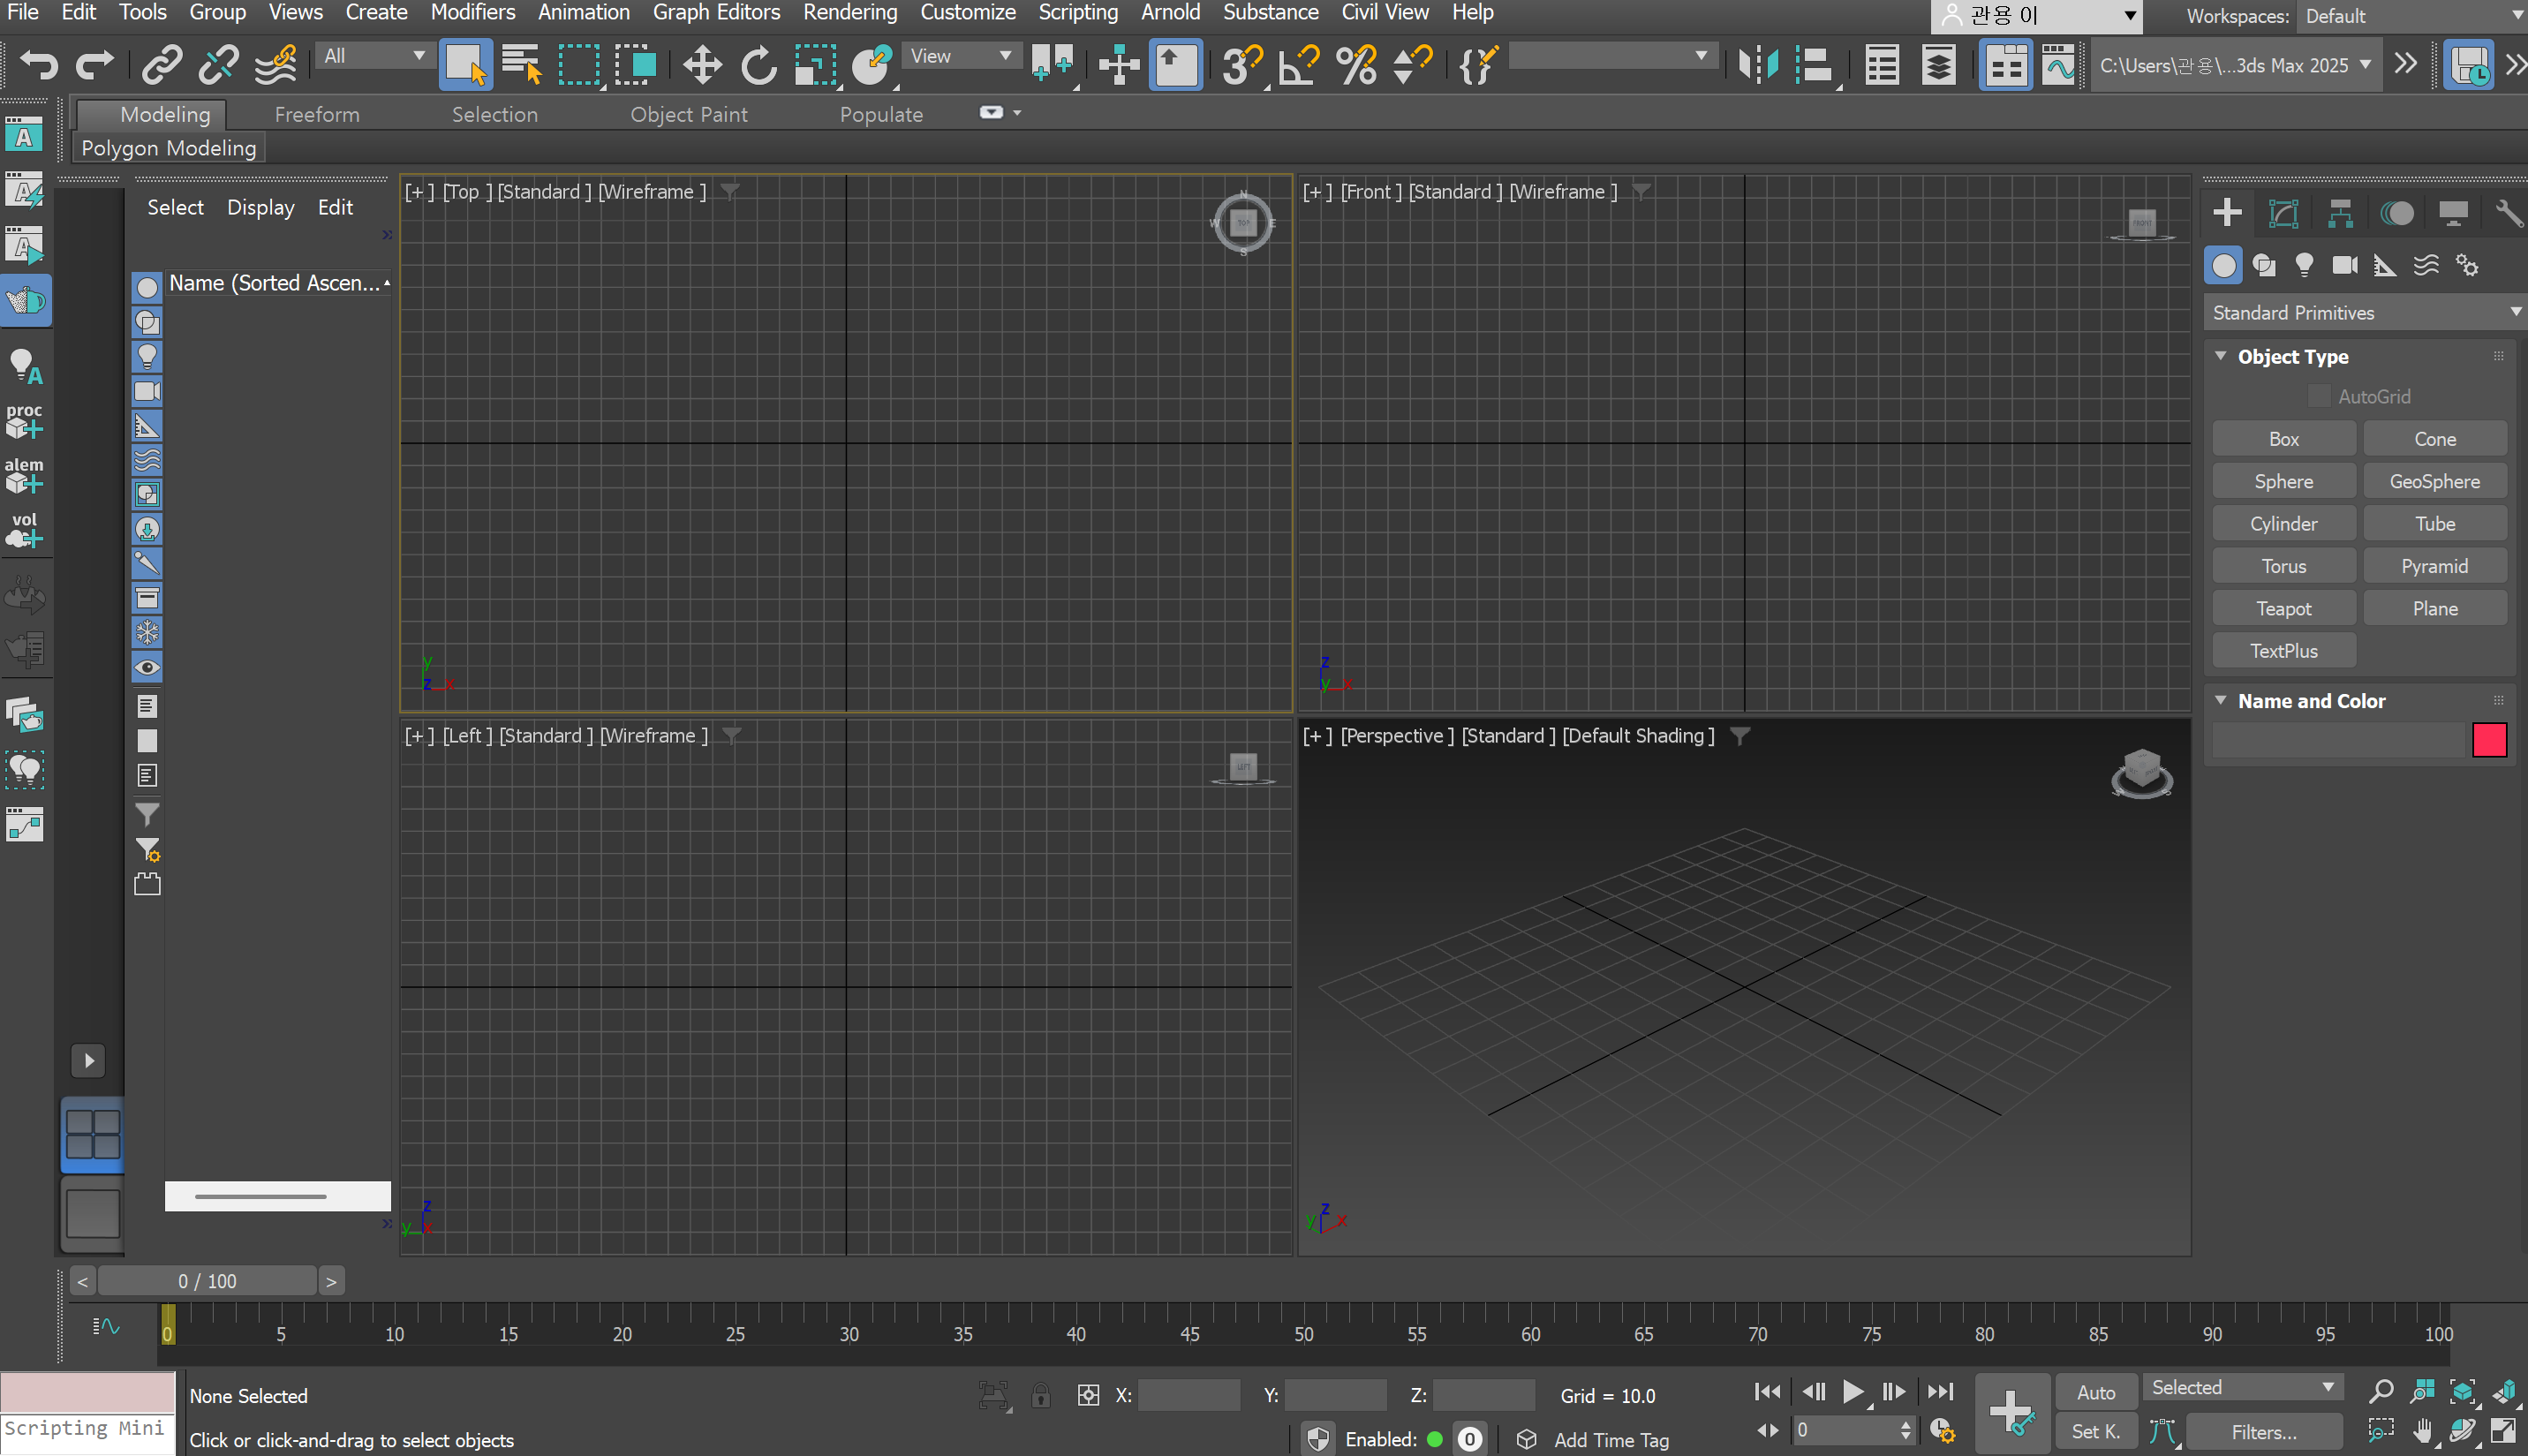Toggle Auto Key mode
This screenshot has width=2528, height=1456.
tap(2095, 1392)
